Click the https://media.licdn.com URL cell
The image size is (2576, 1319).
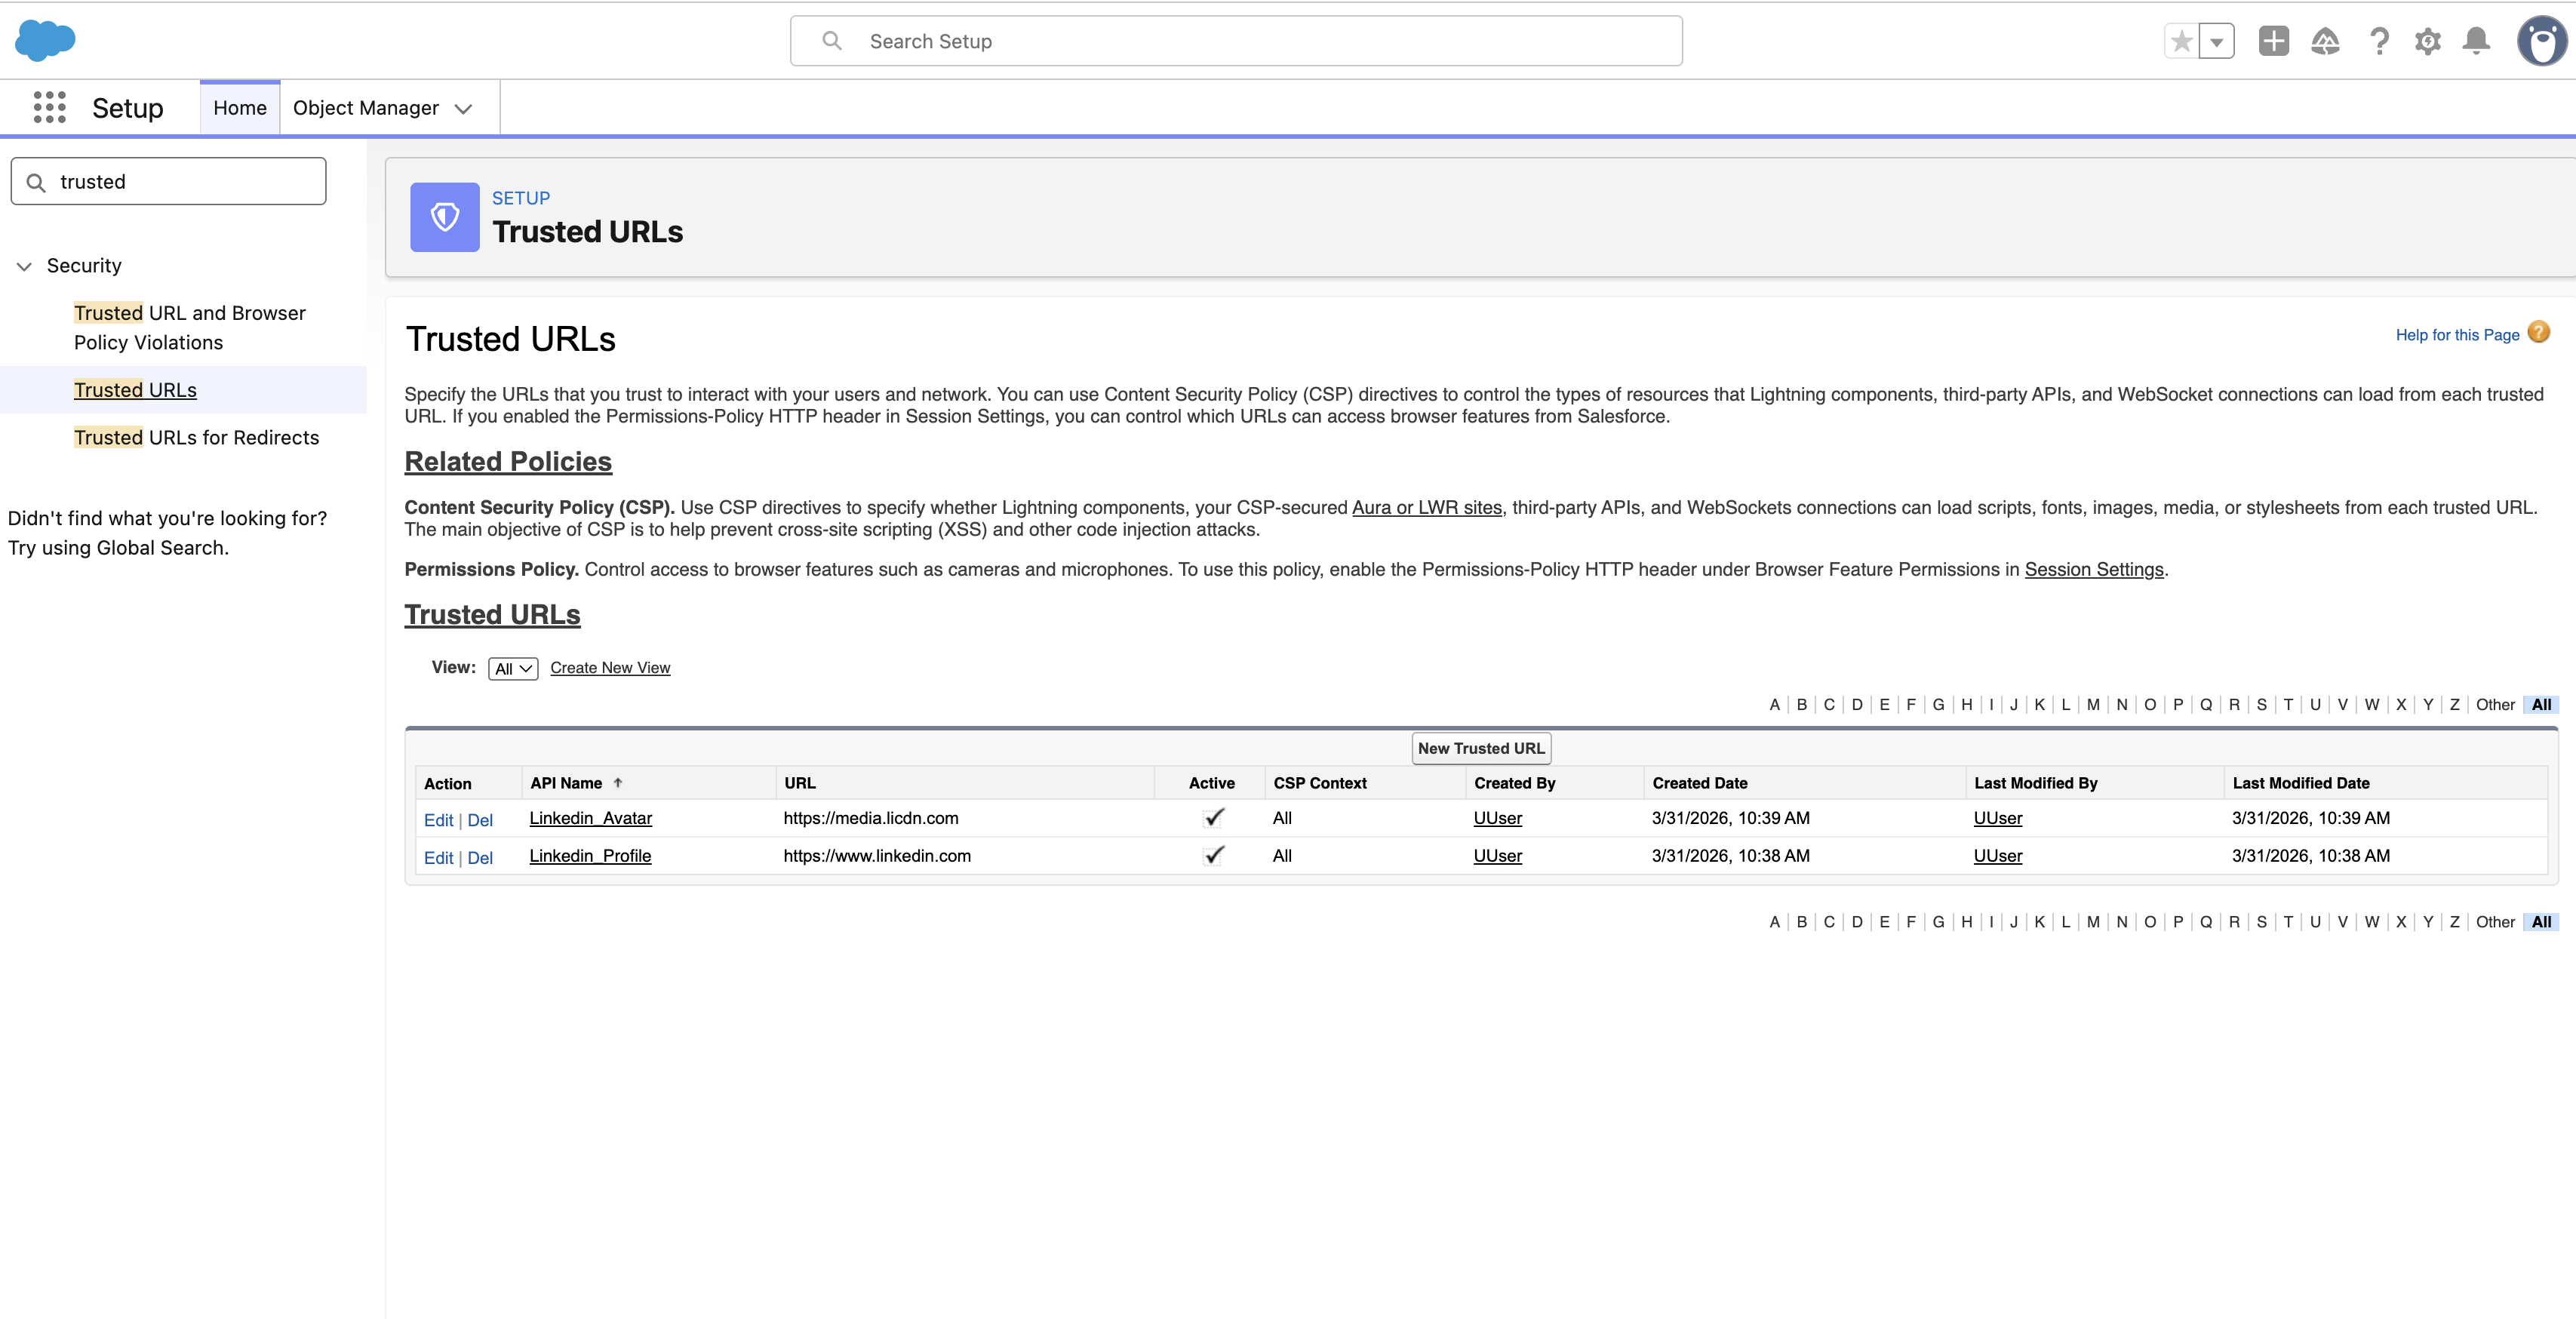tap(870, 818)
